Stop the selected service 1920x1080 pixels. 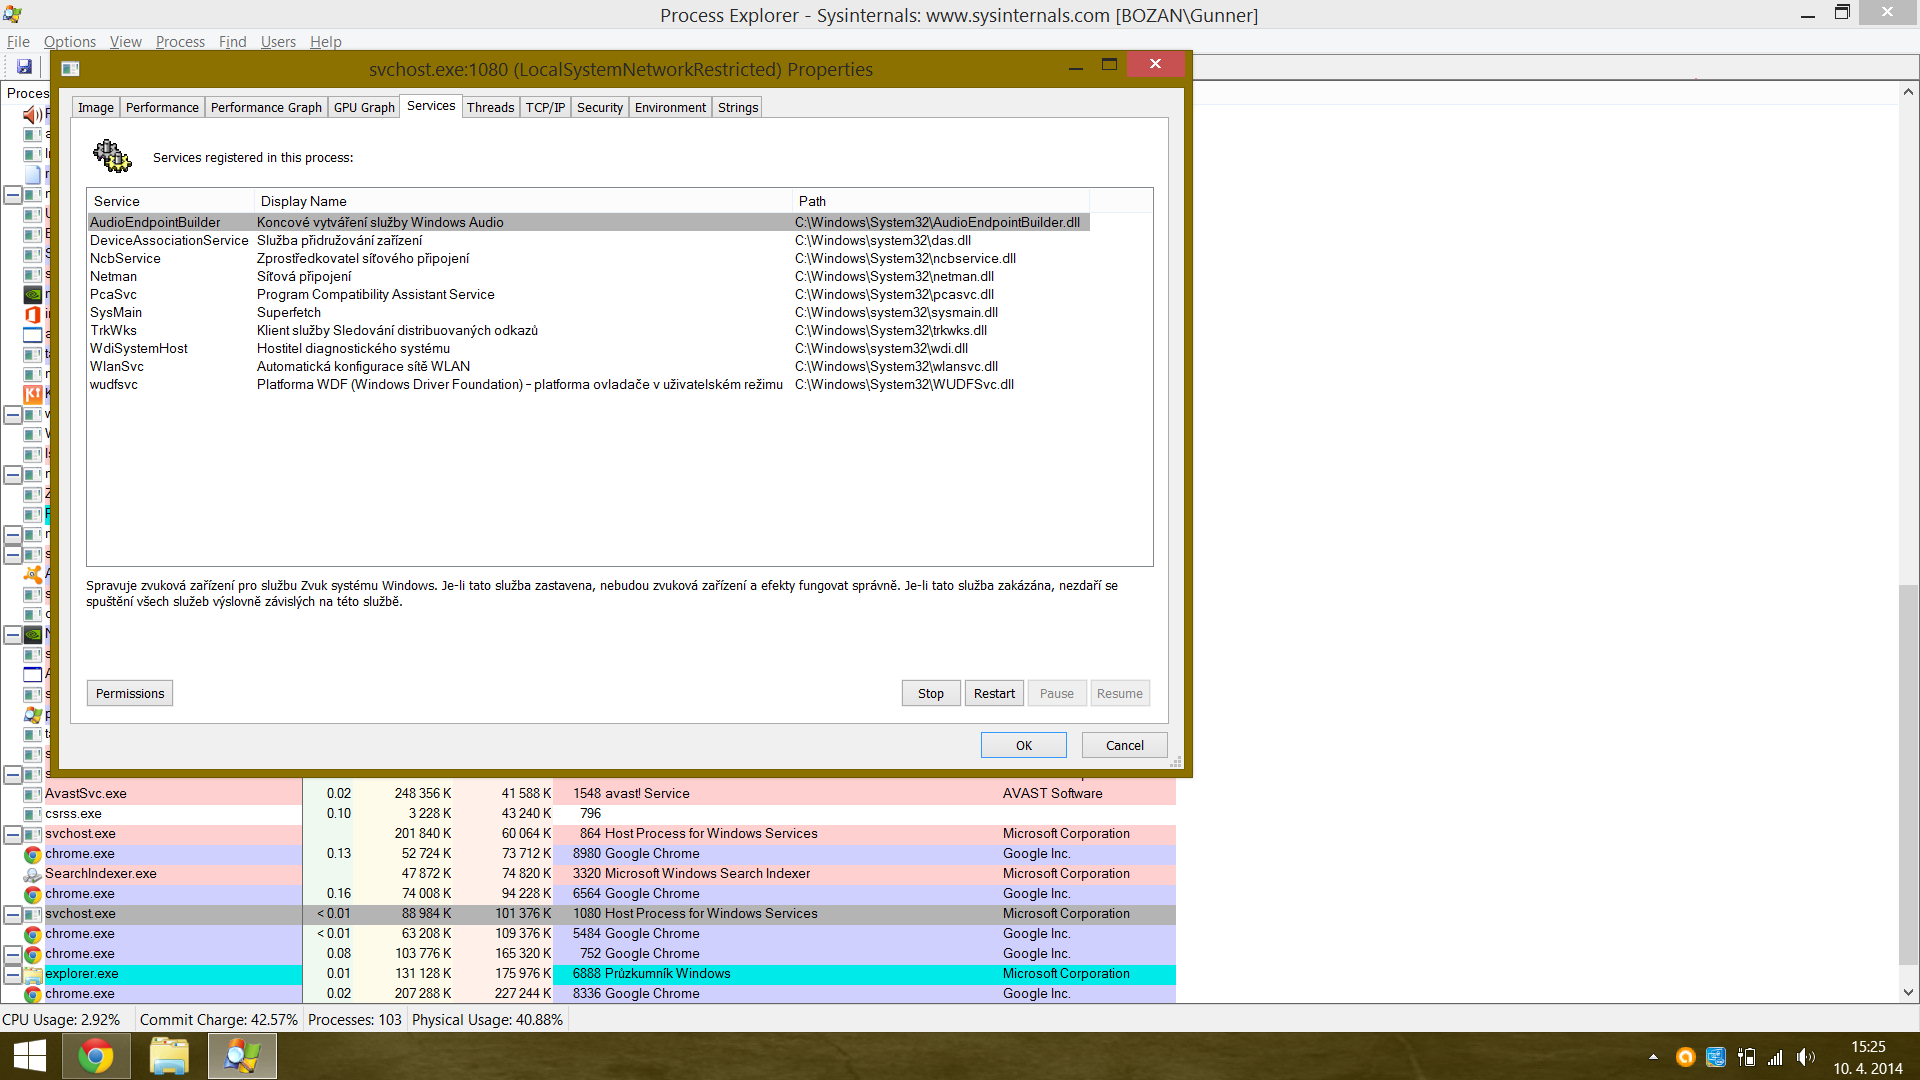click(x=931, y=693)
